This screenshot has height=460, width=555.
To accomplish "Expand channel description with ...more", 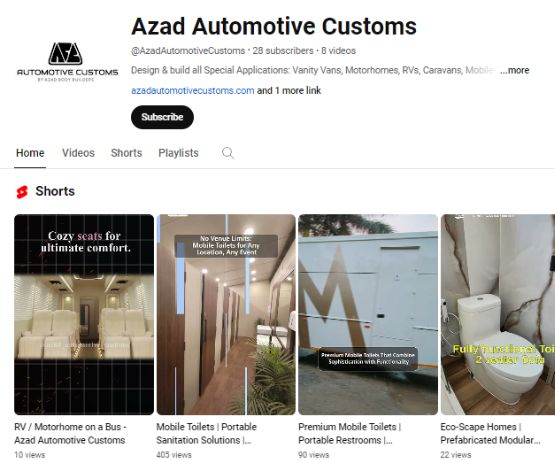I will pos(515,70).
